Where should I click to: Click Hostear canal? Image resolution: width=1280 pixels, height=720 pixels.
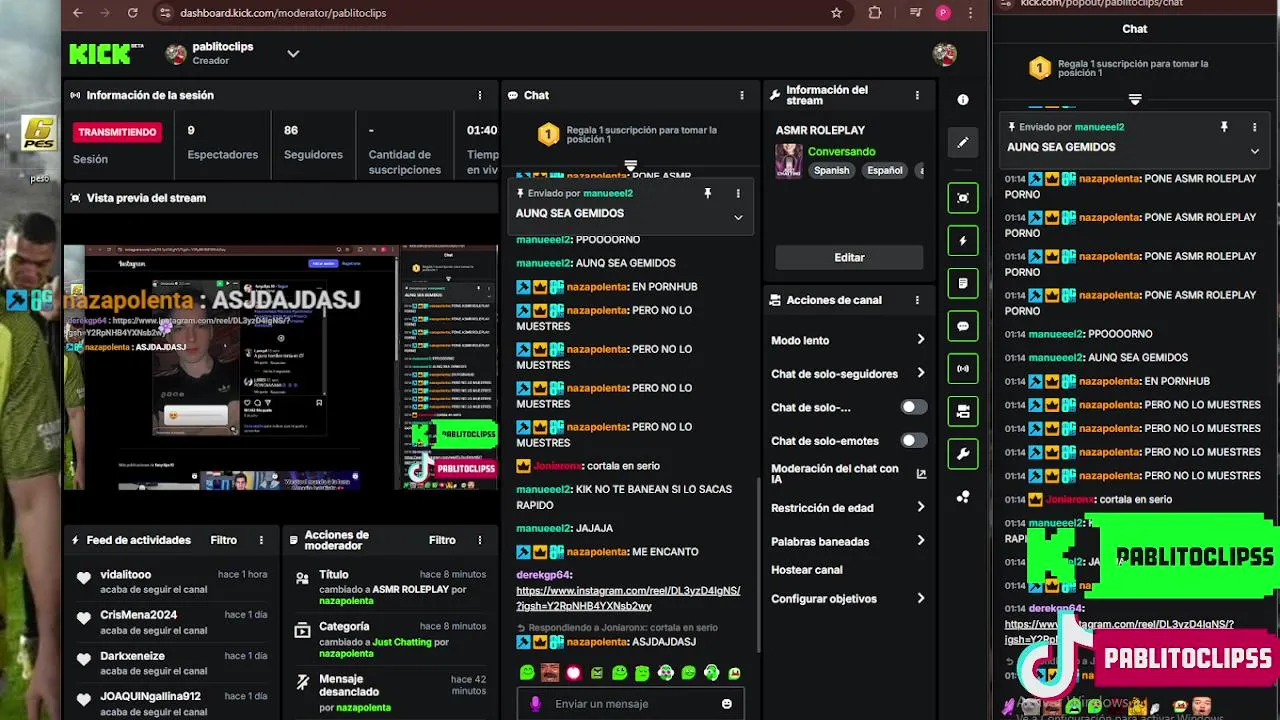coord(807,570)
